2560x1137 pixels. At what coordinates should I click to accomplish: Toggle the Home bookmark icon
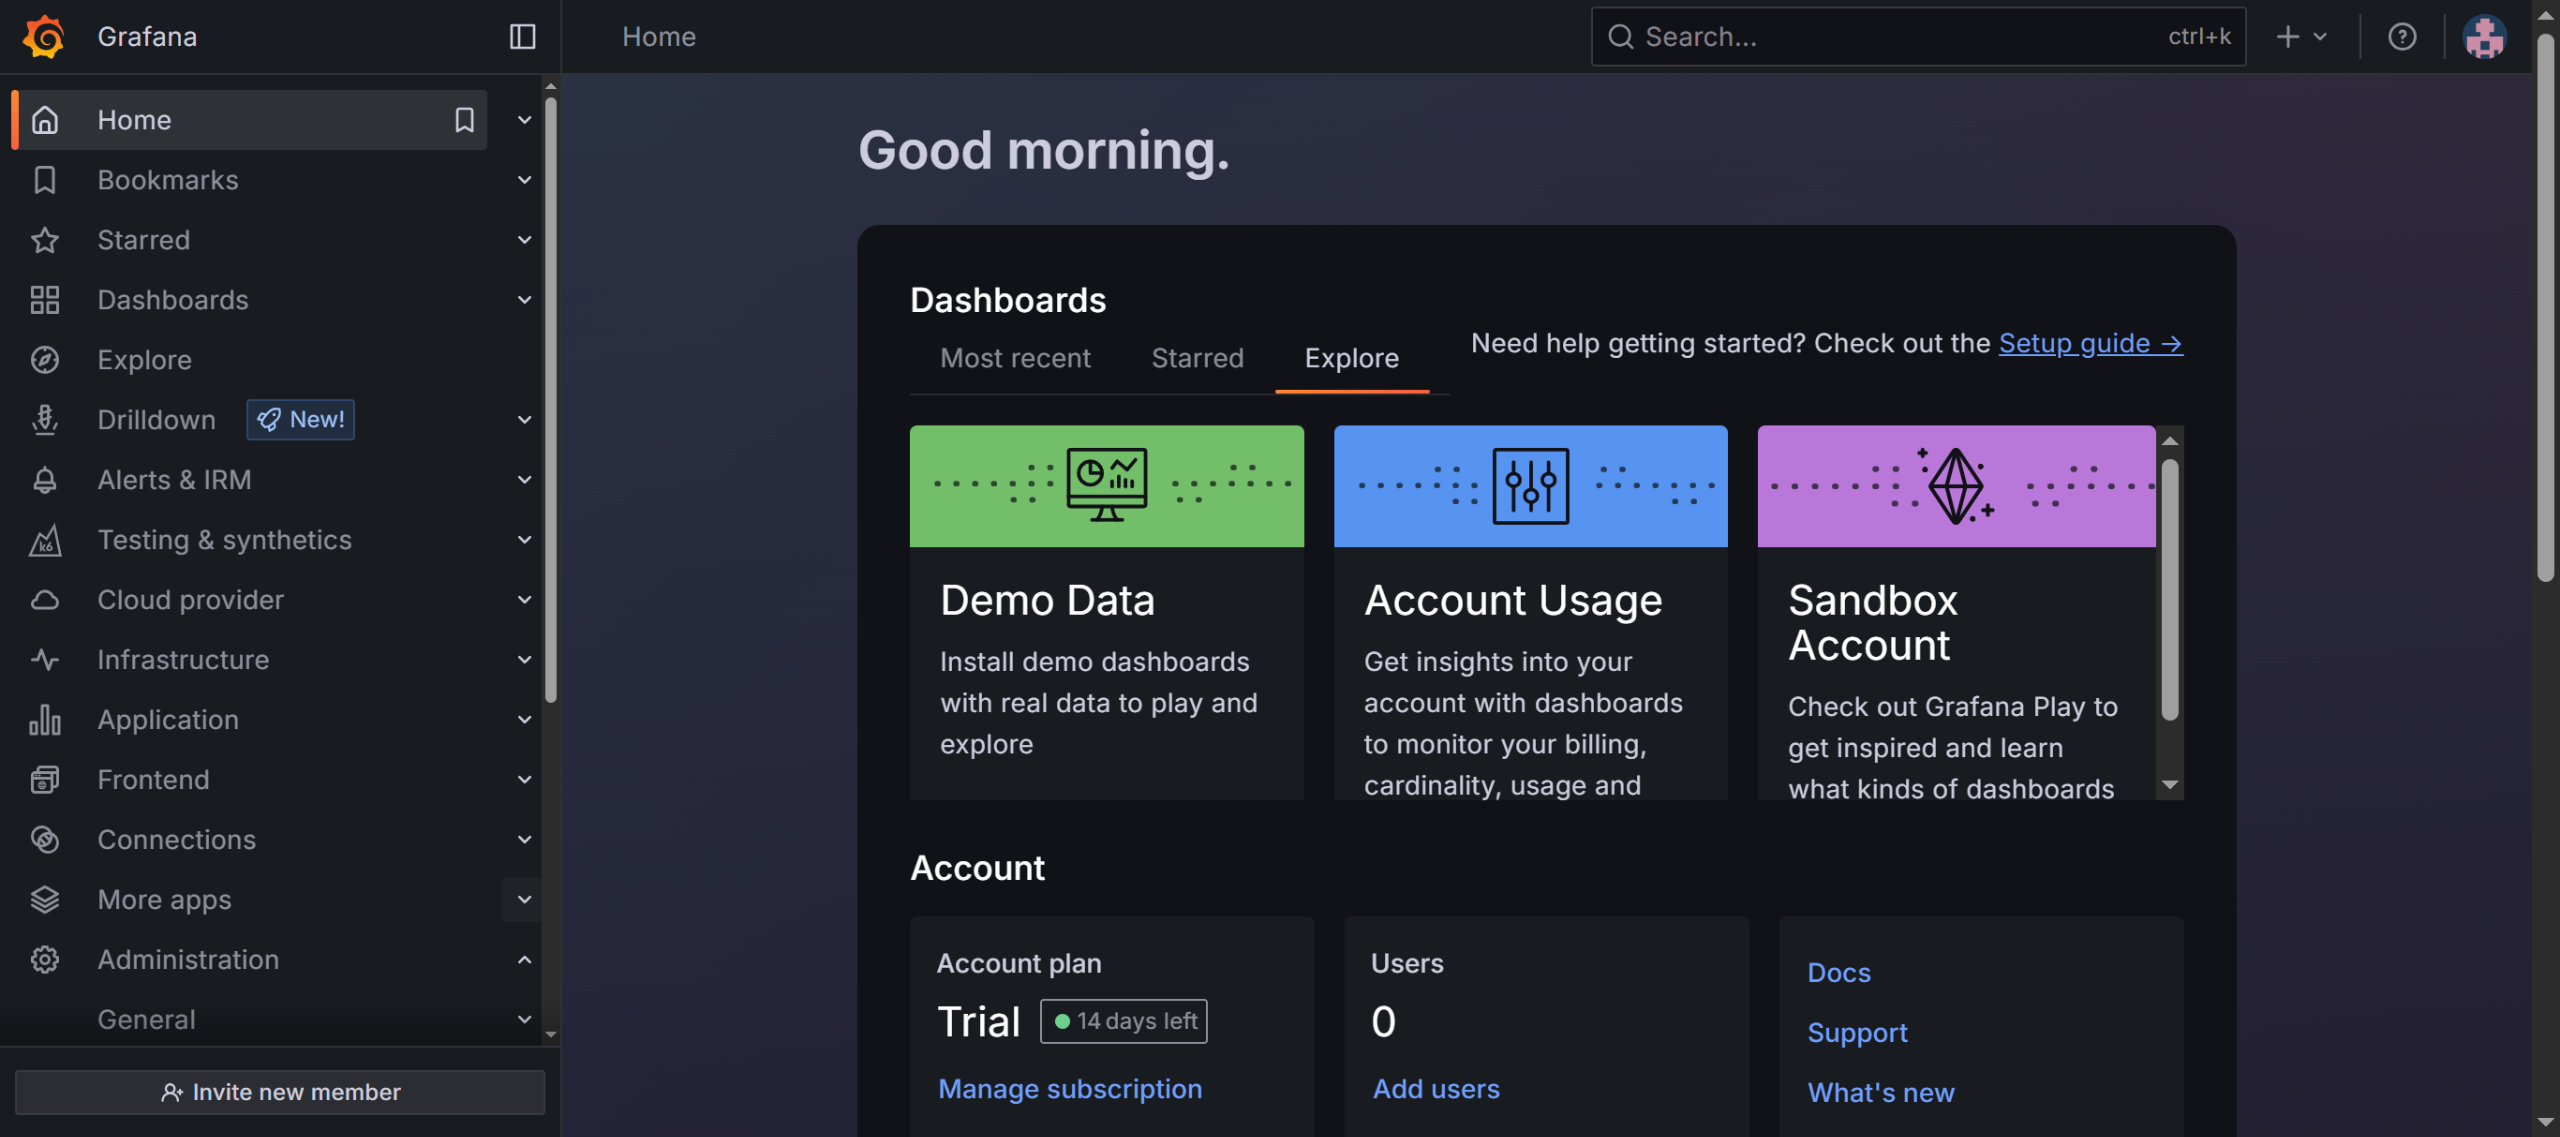pos(464,120)
